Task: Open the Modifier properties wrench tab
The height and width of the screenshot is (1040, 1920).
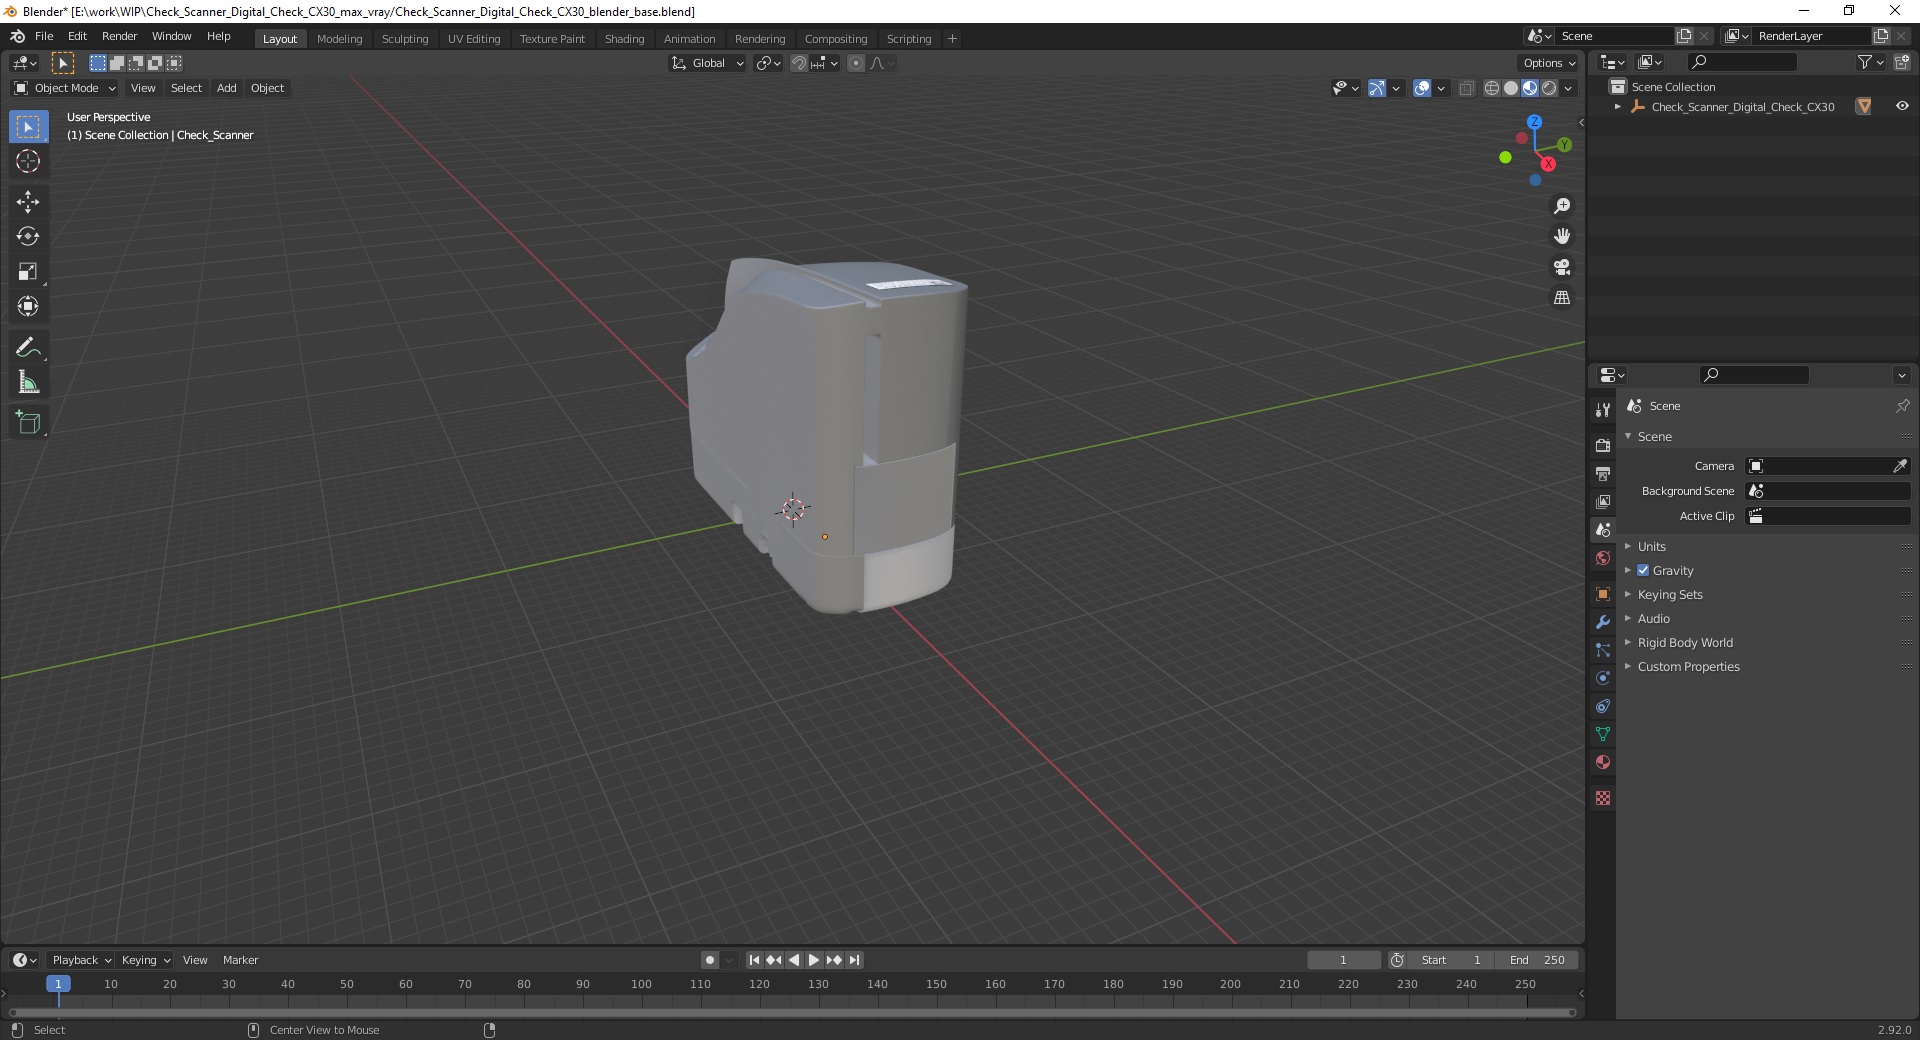Action: pyautogui.click(x=1603, y=622)
